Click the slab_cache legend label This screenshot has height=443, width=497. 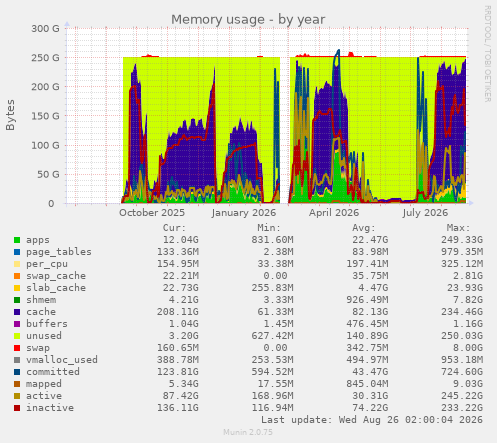[56, 288]
